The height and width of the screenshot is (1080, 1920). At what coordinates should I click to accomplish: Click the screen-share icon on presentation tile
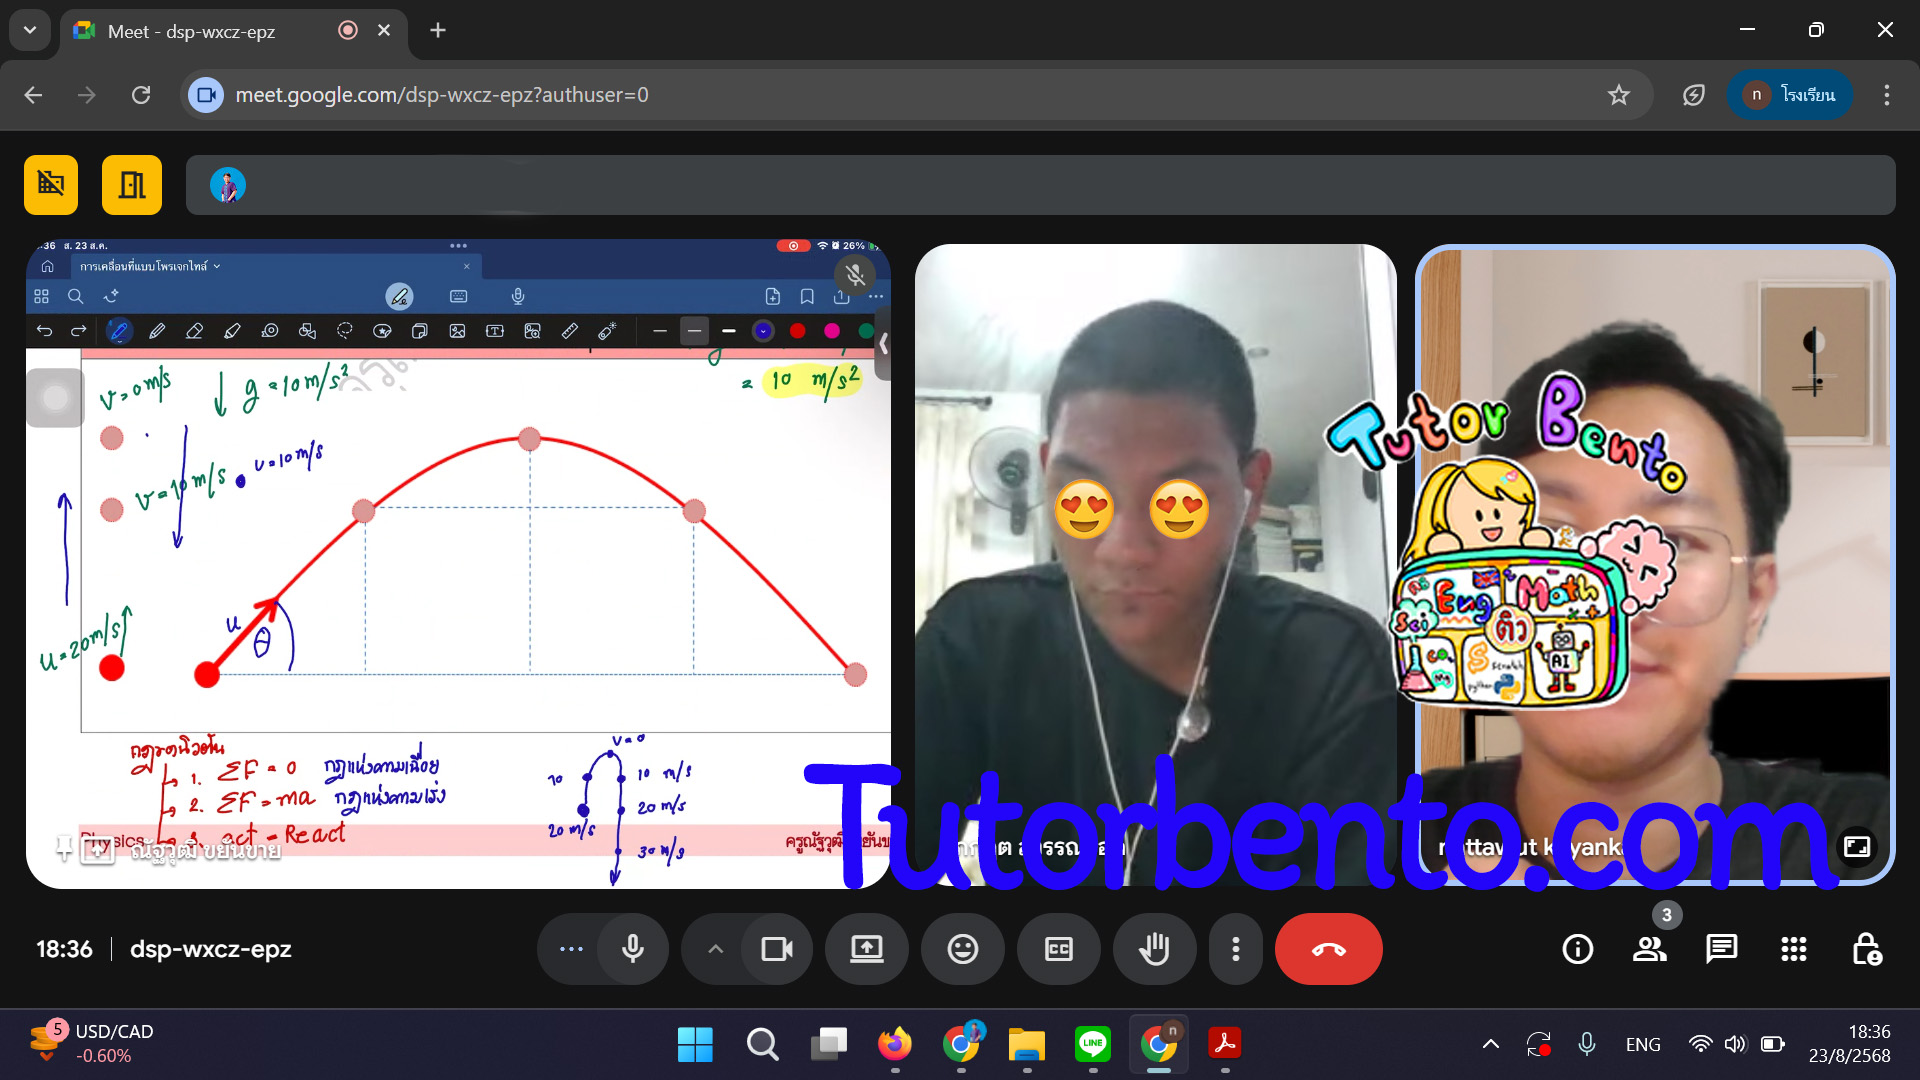(x=97, y=850)
